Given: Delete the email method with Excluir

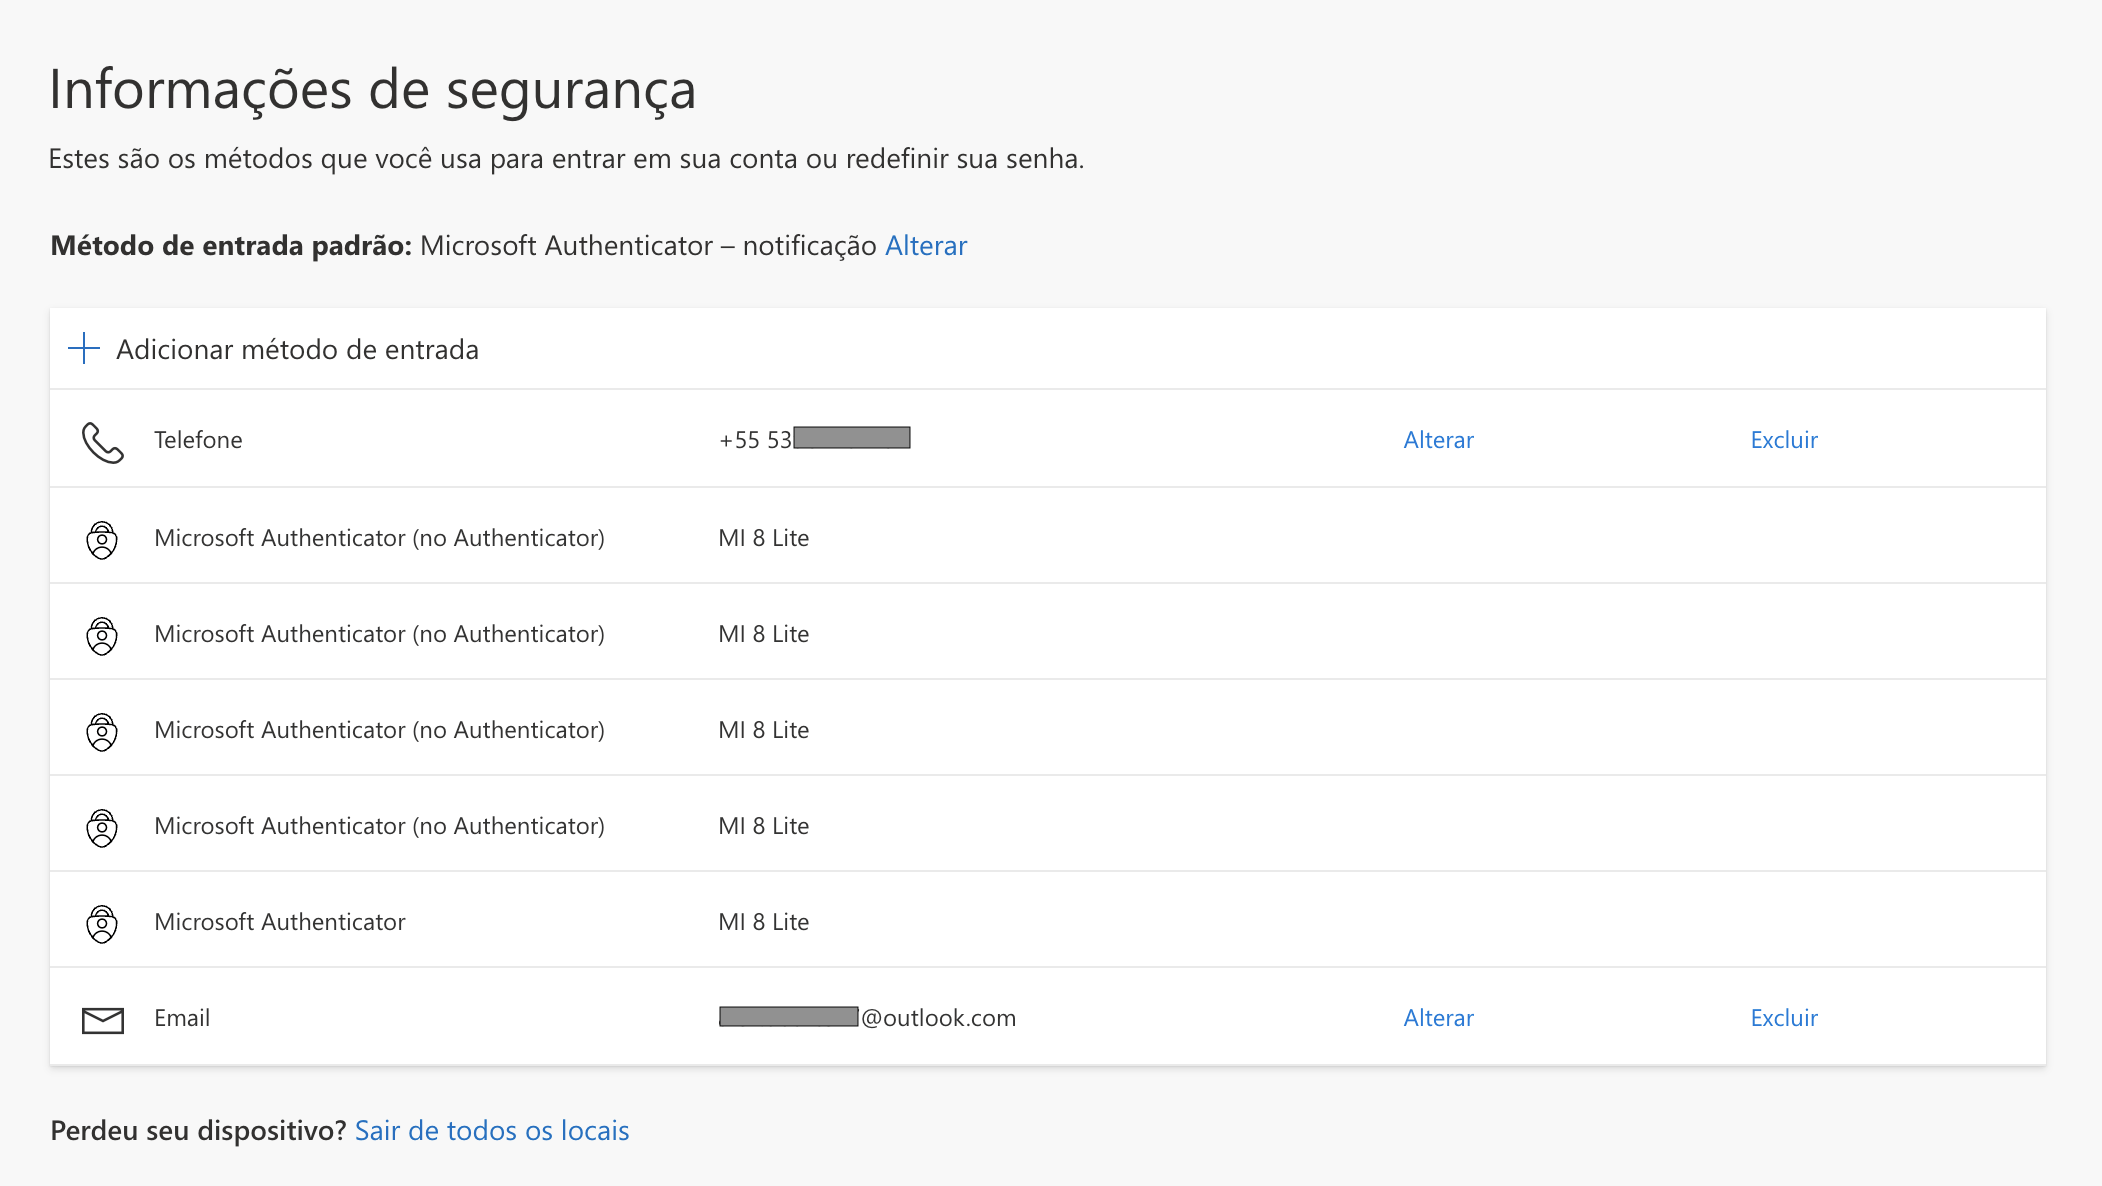Looking at the screenshot, I should [1784, 1018].
